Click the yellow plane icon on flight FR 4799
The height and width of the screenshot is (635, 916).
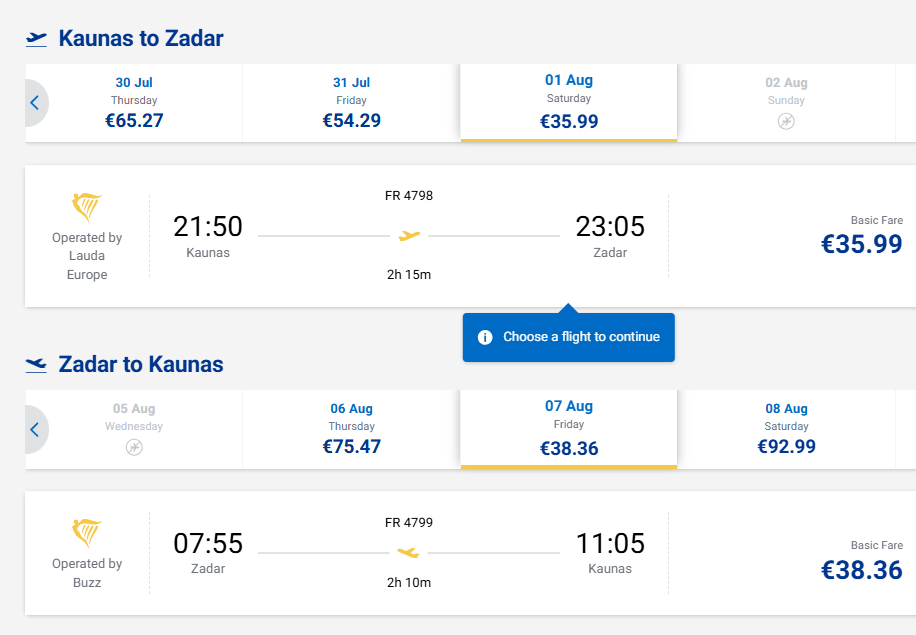(408, 552)
